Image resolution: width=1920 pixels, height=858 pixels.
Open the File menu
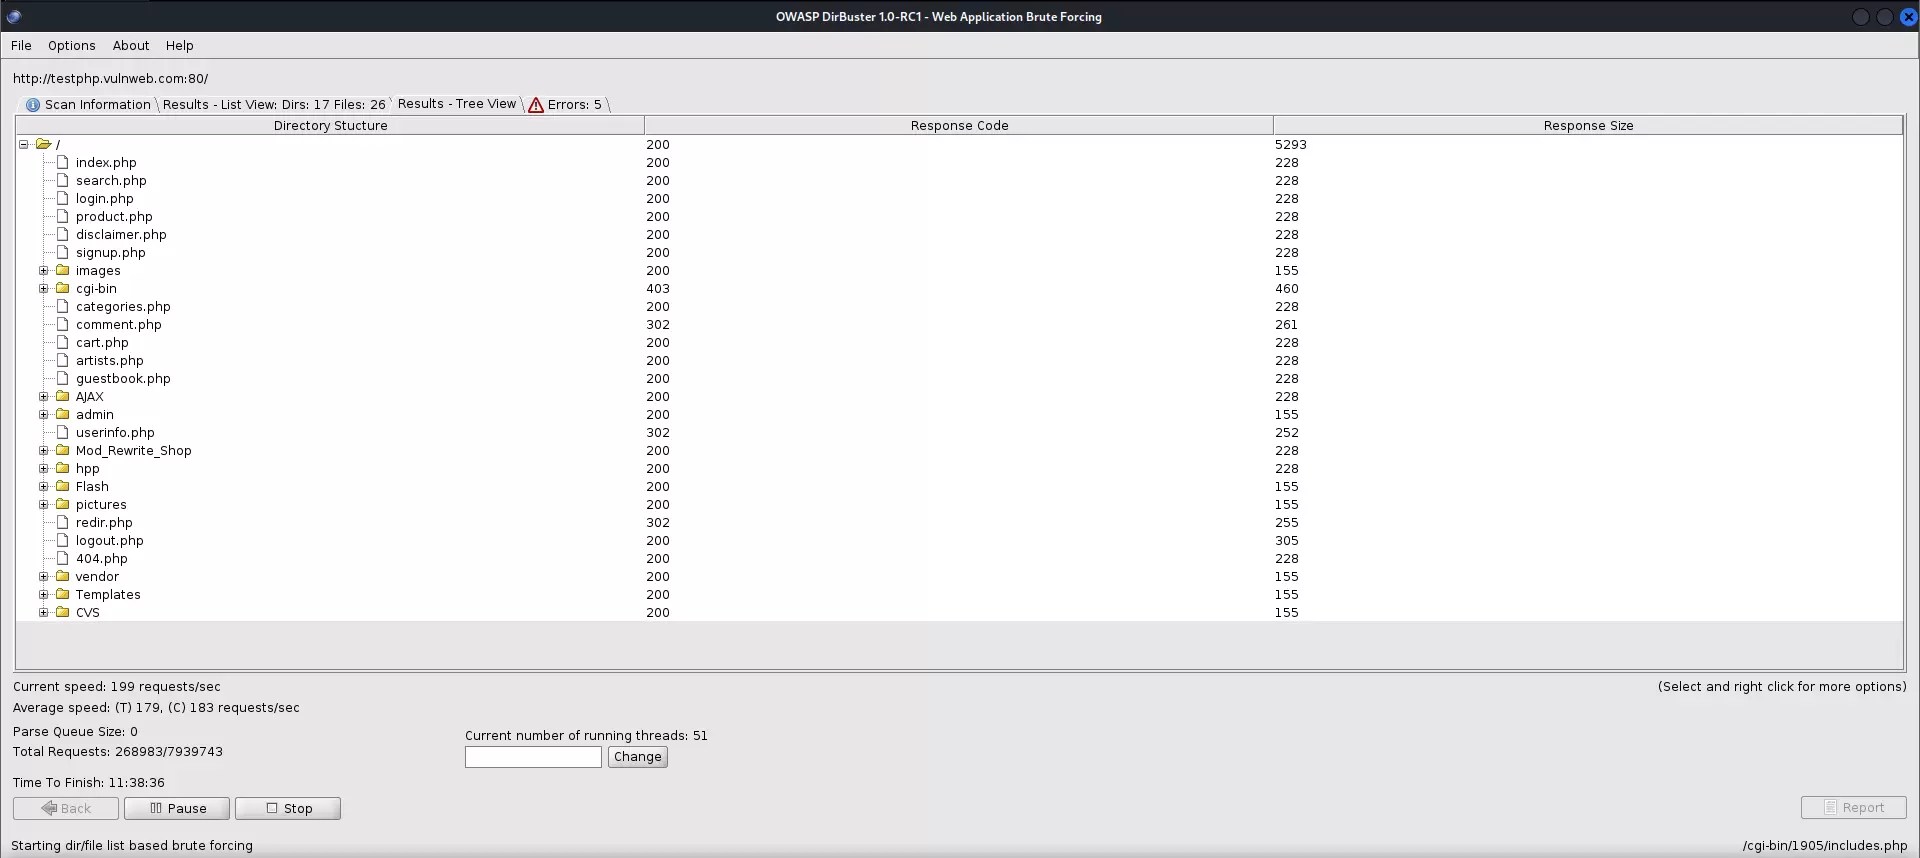(x=21, y=45)
